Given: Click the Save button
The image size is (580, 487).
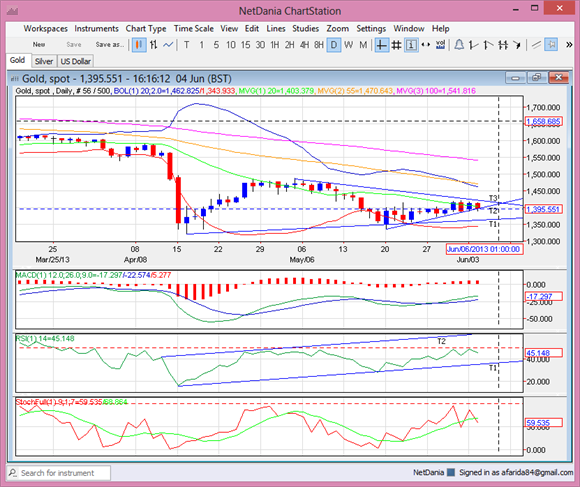Looking at the screenshot, I should coord(74,44).
